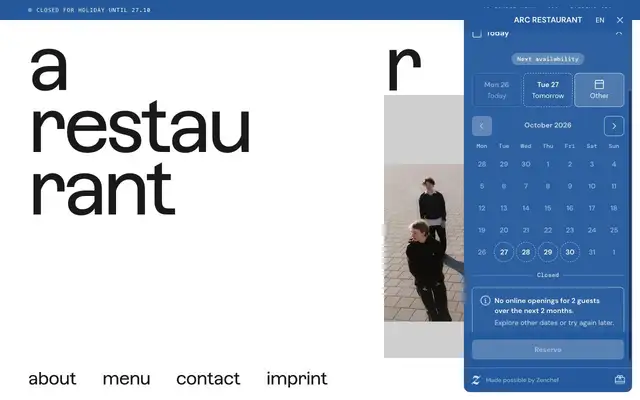Click the Zenchef logo icon
This screenshot has width=640, height=400.
click(476, 380)
